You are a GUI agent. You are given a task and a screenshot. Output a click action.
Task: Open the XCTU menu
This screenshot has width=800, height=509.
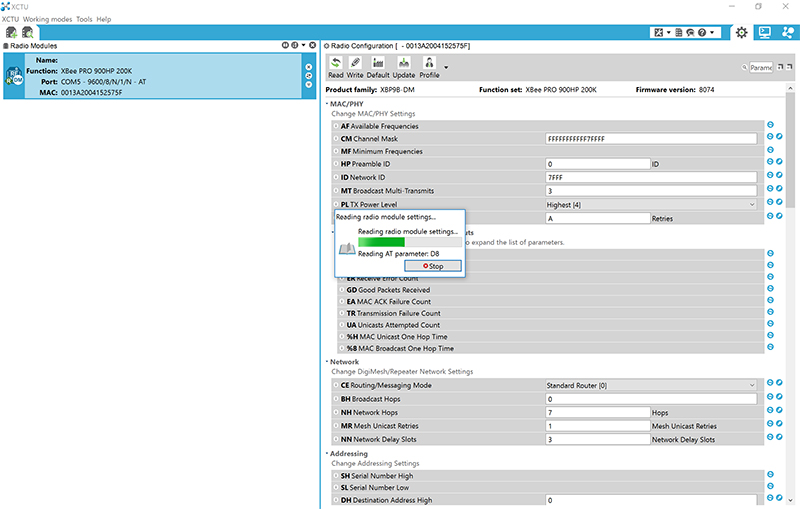pos(10,19)
